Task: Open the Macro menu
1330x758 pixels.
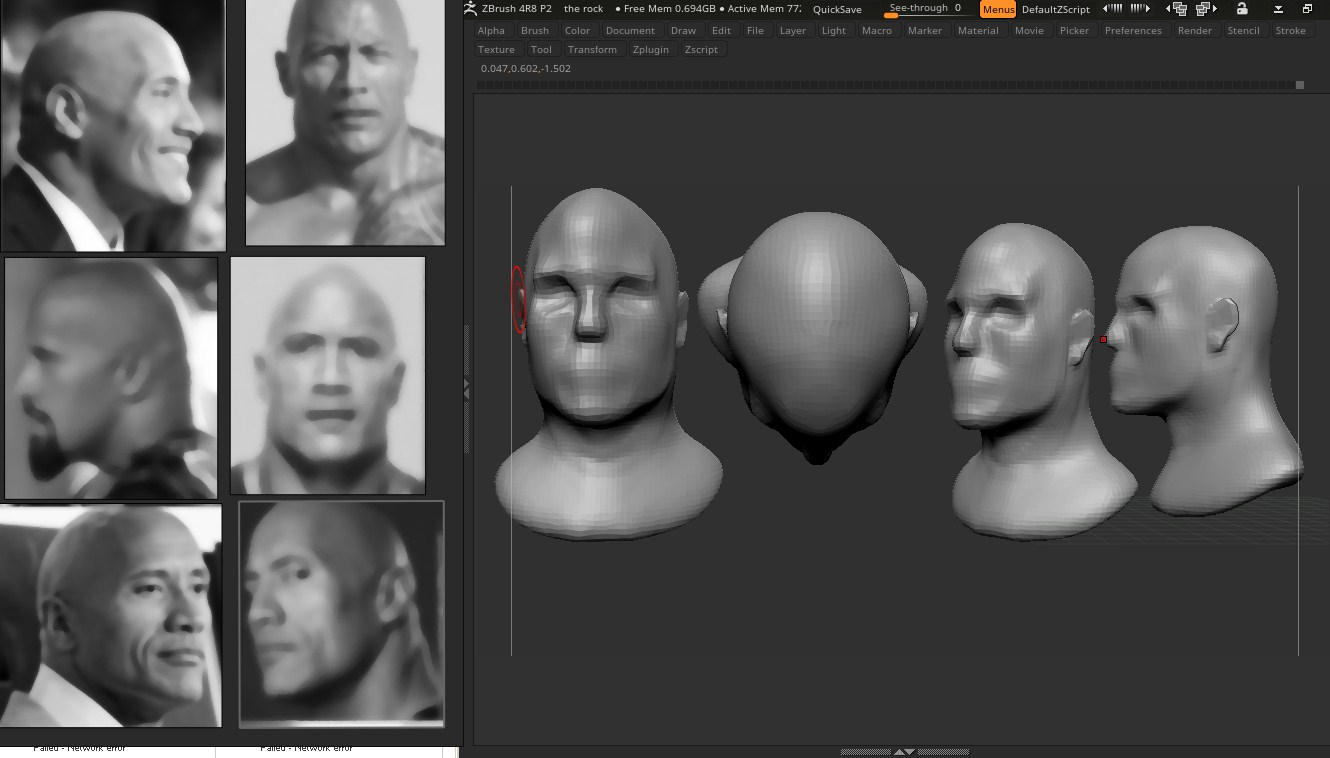Action: pos(877,31)
